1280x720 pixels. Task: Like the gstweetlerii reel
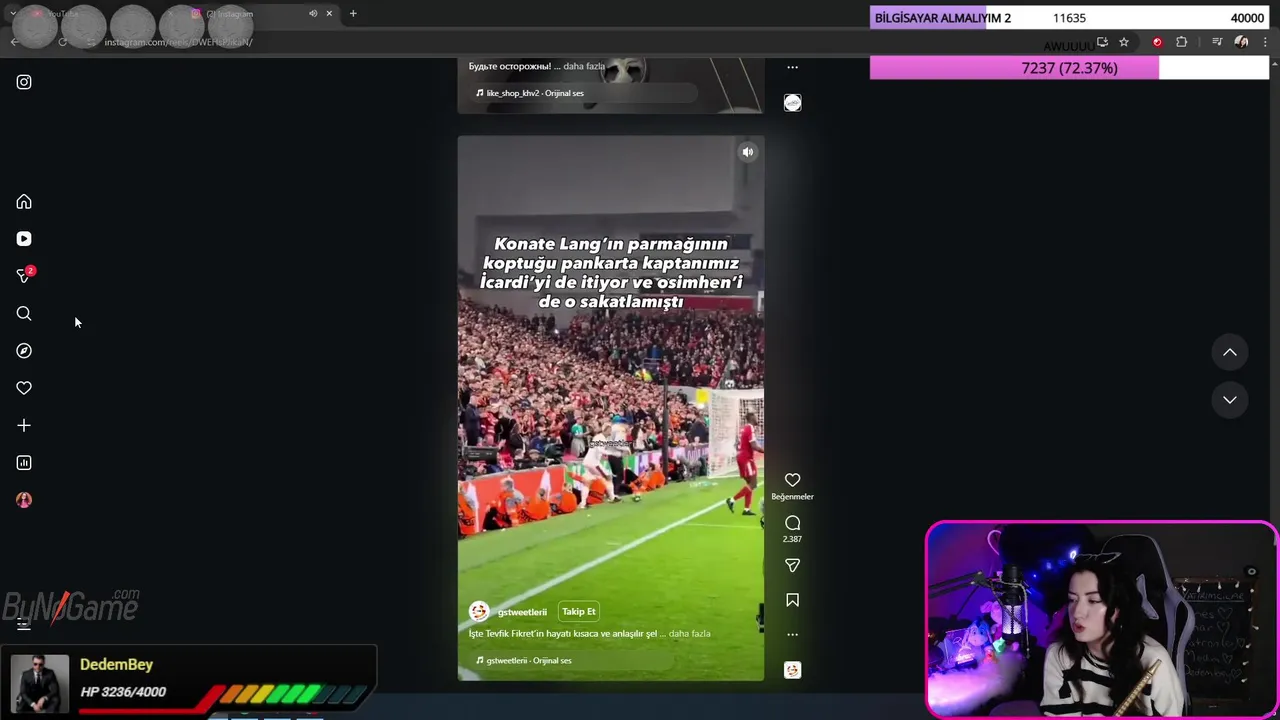click(x=792, y=480)
